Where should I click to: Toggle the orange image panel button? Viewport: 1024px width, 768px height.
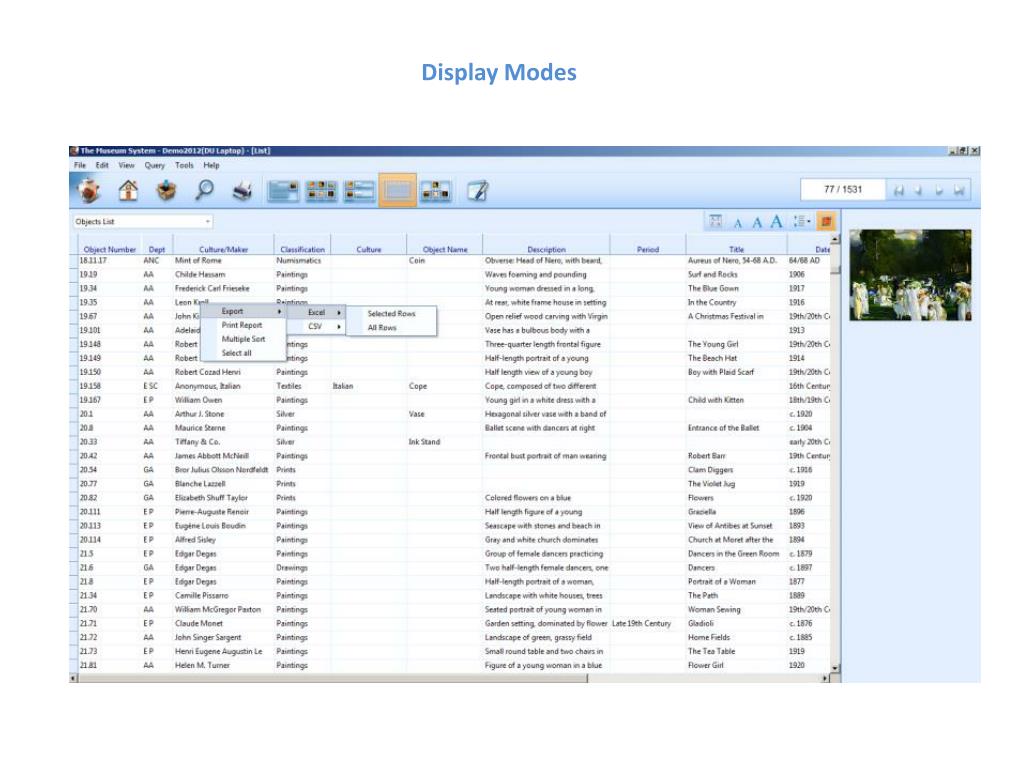826,221
